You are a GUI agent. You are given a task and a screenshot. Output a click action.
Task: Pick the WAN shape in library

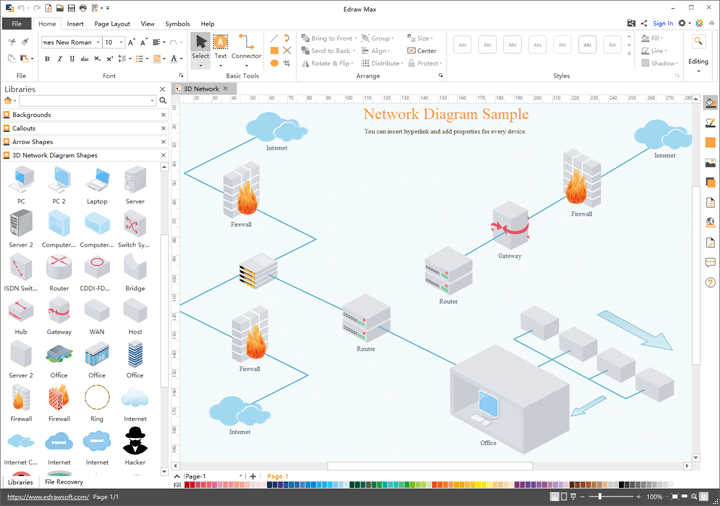tap(97, 315)
